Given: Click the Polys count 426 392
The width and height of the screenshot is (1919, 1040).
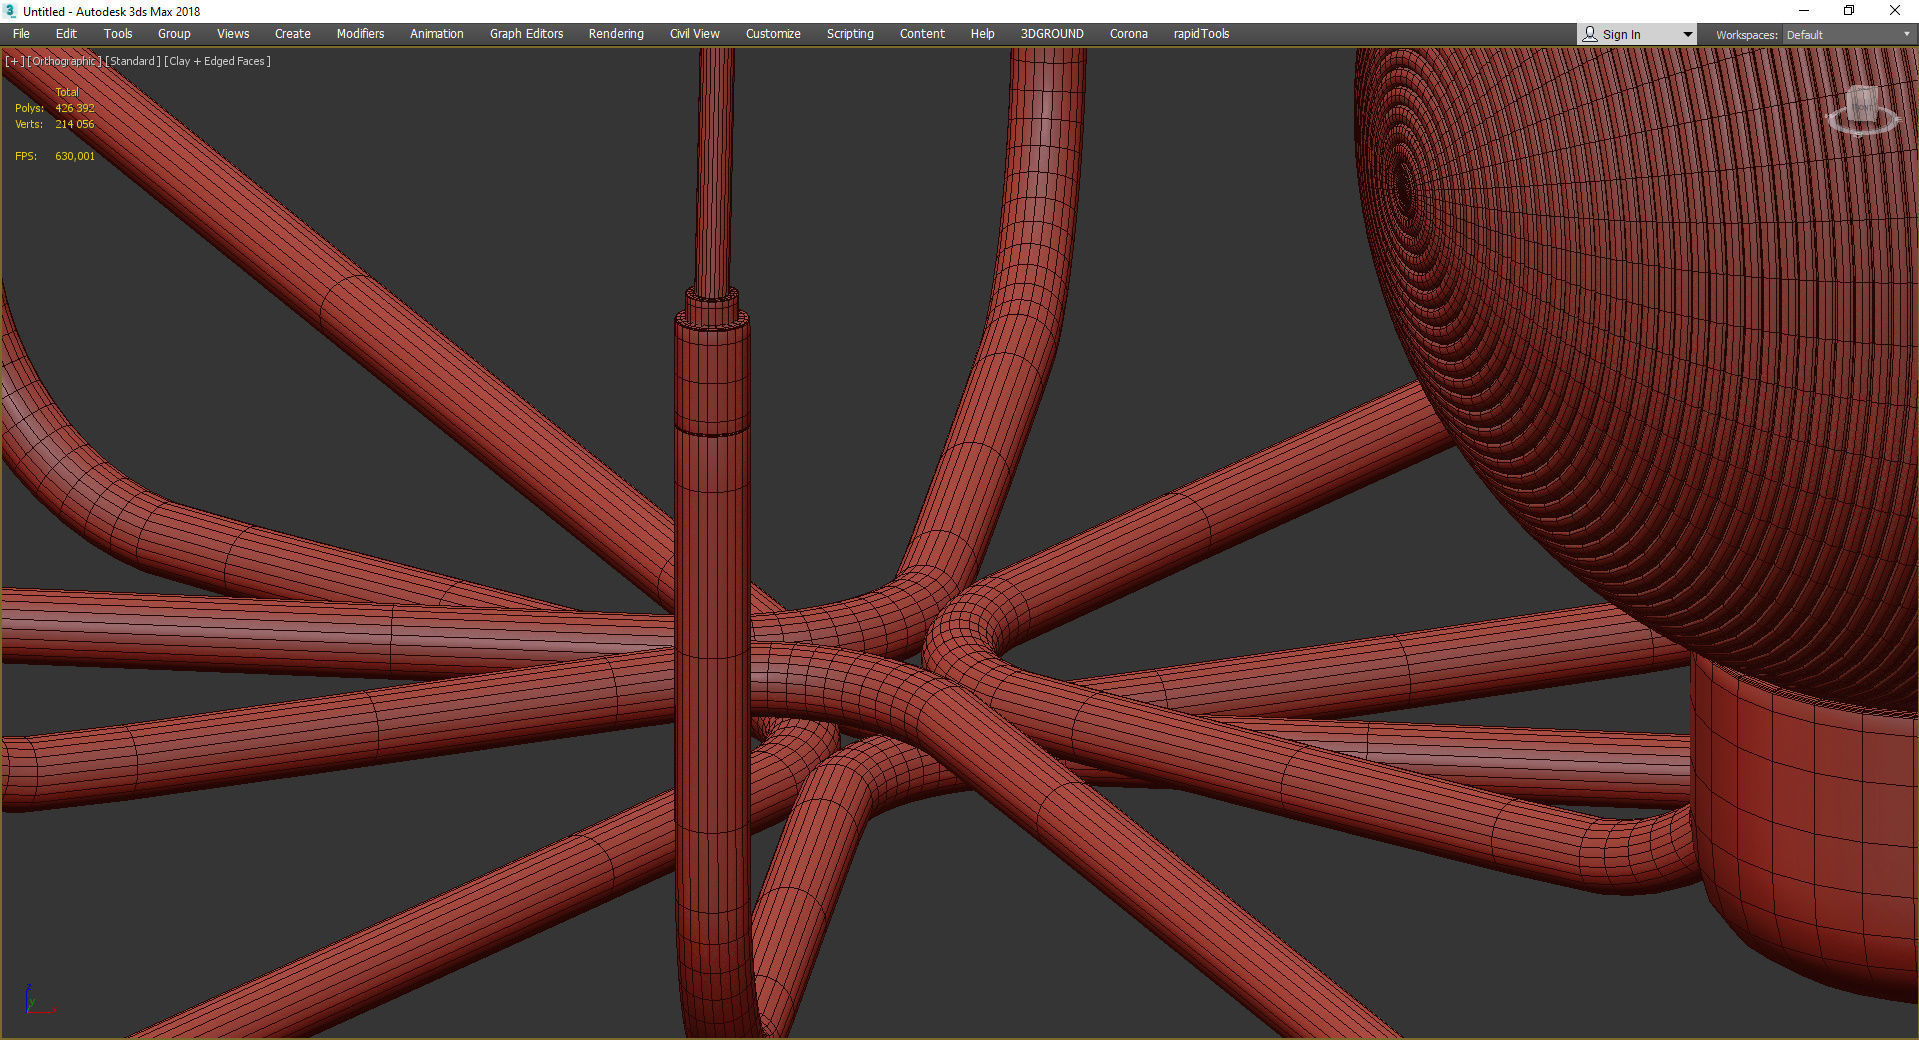Looking at the screenshot, I should click(x=75, y=108).
